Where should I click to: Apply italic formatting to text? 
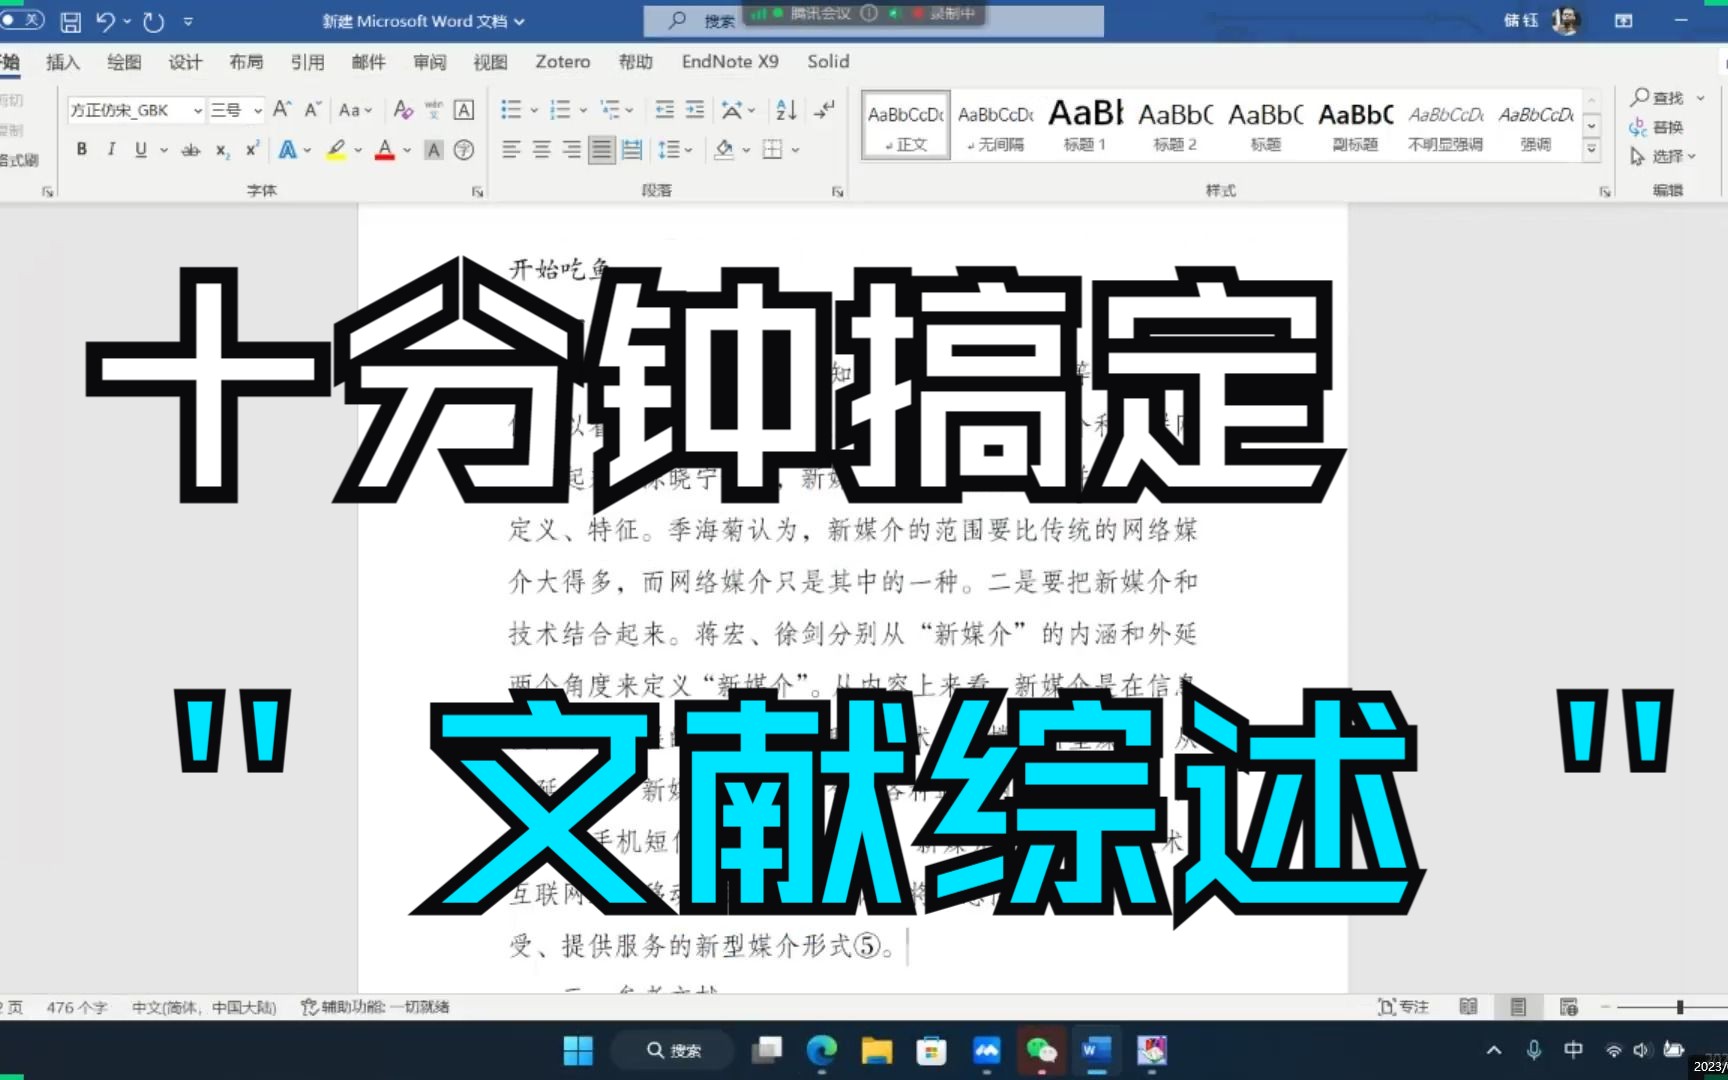coord(111,148)
